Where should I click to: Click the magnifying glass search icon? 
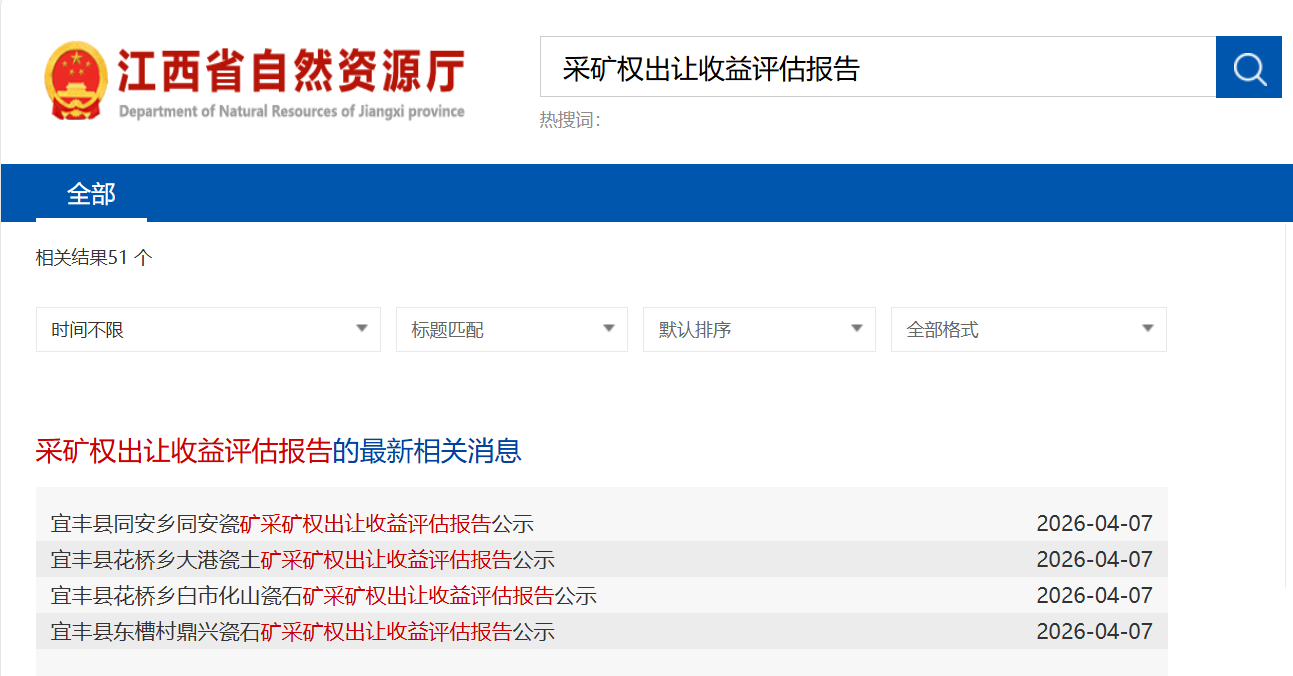tap(1248, 67)
